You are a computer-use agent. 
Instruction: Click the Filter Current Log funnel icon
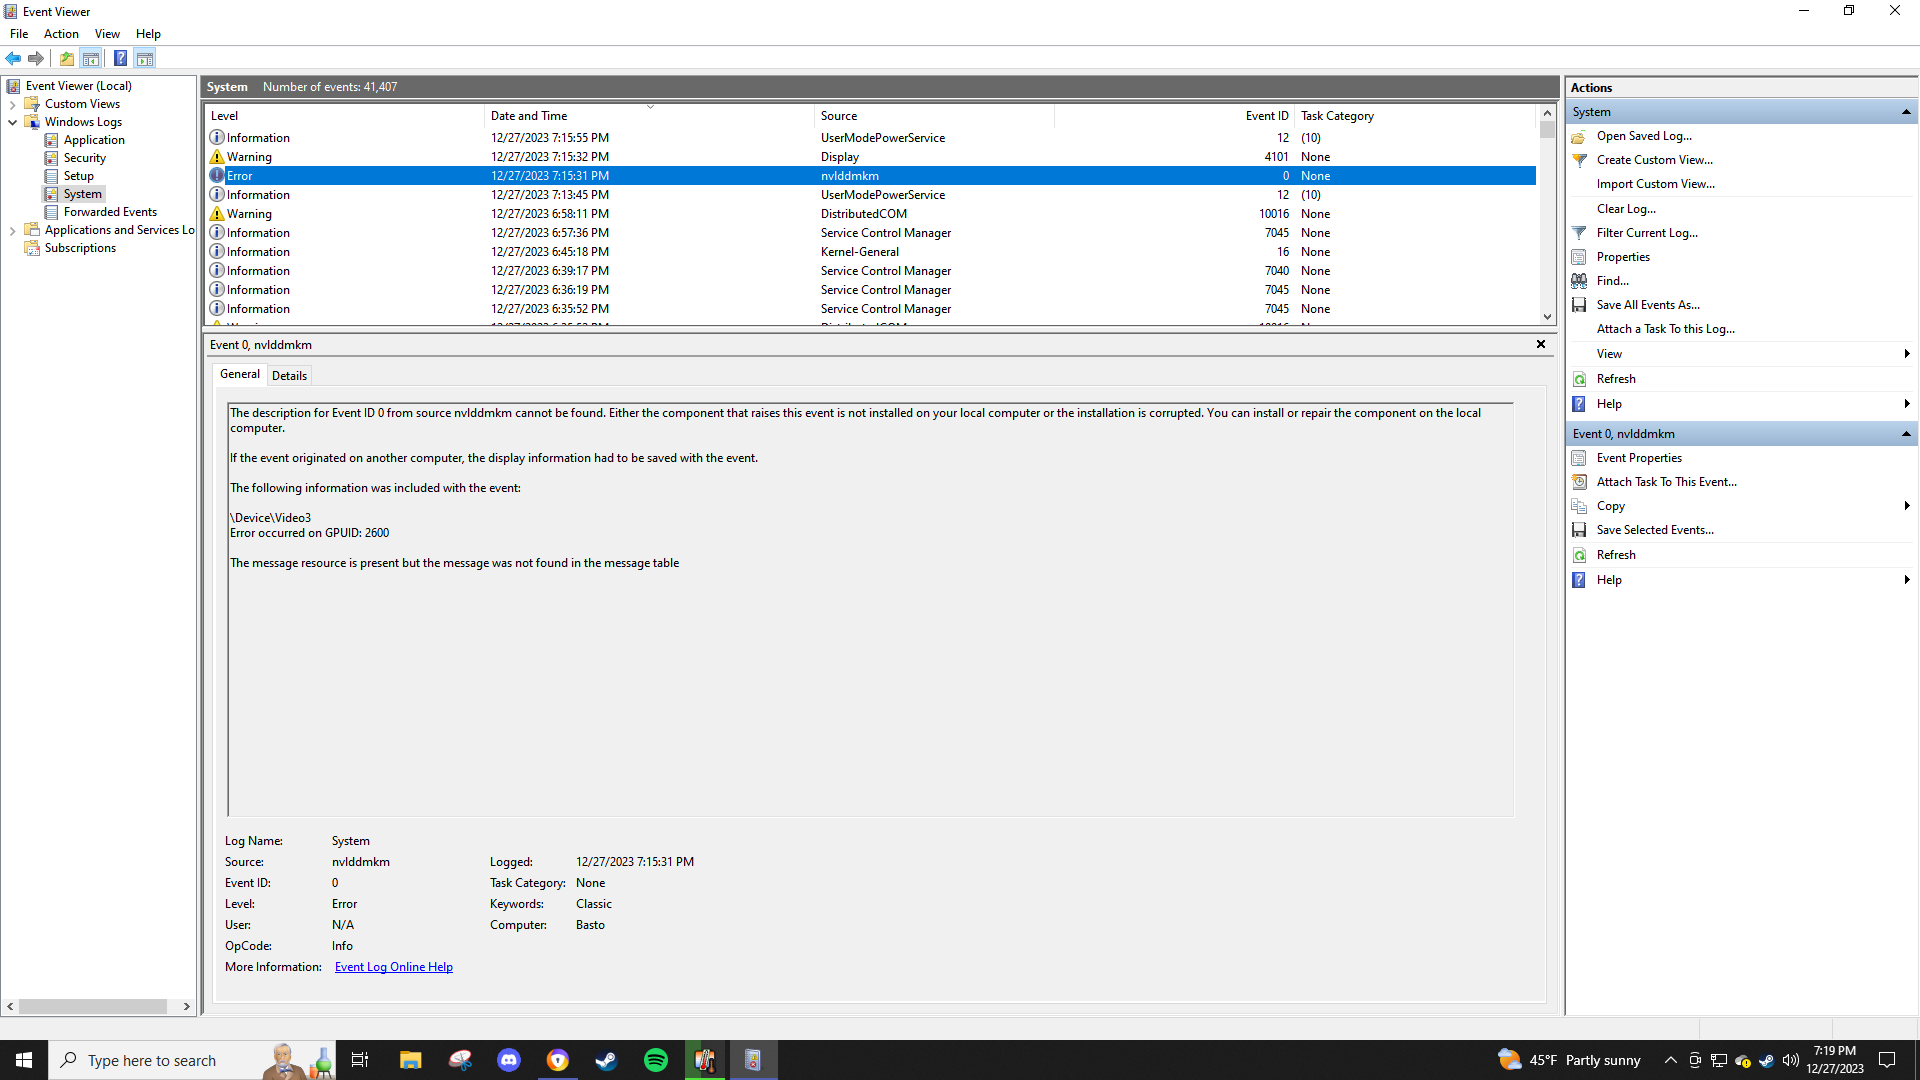pos(1579,233)
